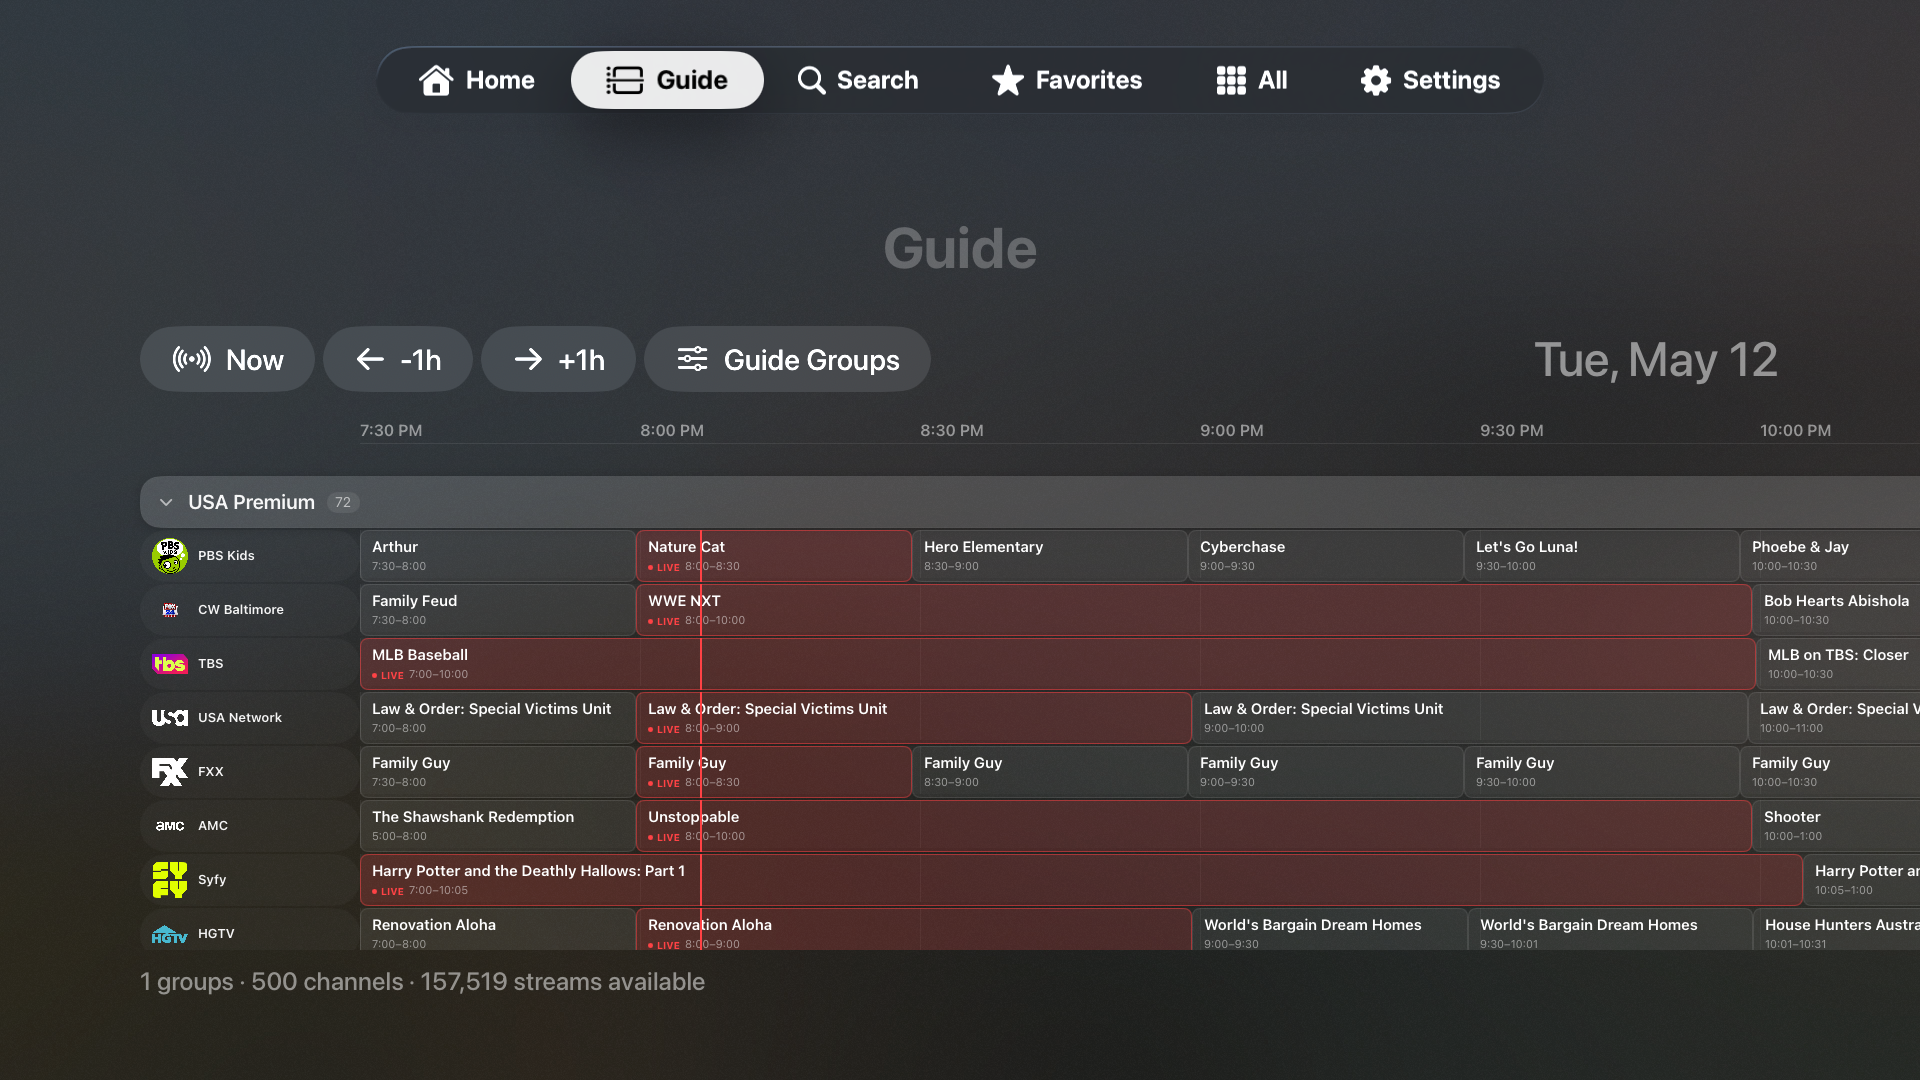Image resolution: width=1920 pixels, height=1080 pixels.
Task: Open the All channels tab
Action: pyautogui.click(x=1251, y=80)
